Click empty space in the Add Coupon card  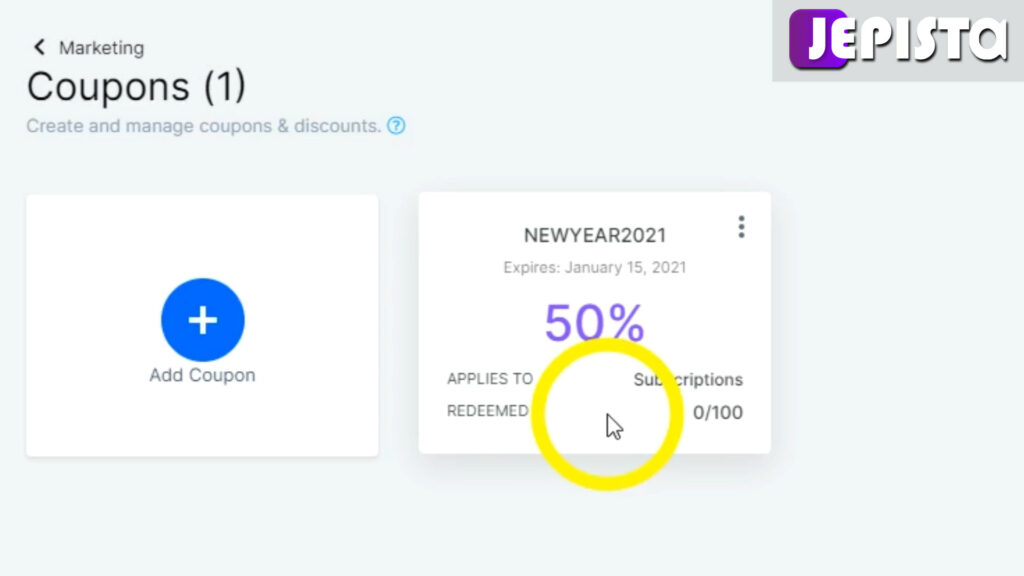point(202,235)
